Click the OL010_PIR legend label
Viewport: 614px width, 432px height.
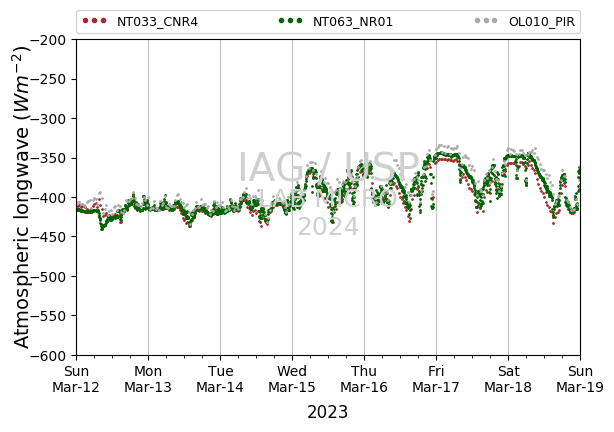pyautogui.click(x=542, y=22)
